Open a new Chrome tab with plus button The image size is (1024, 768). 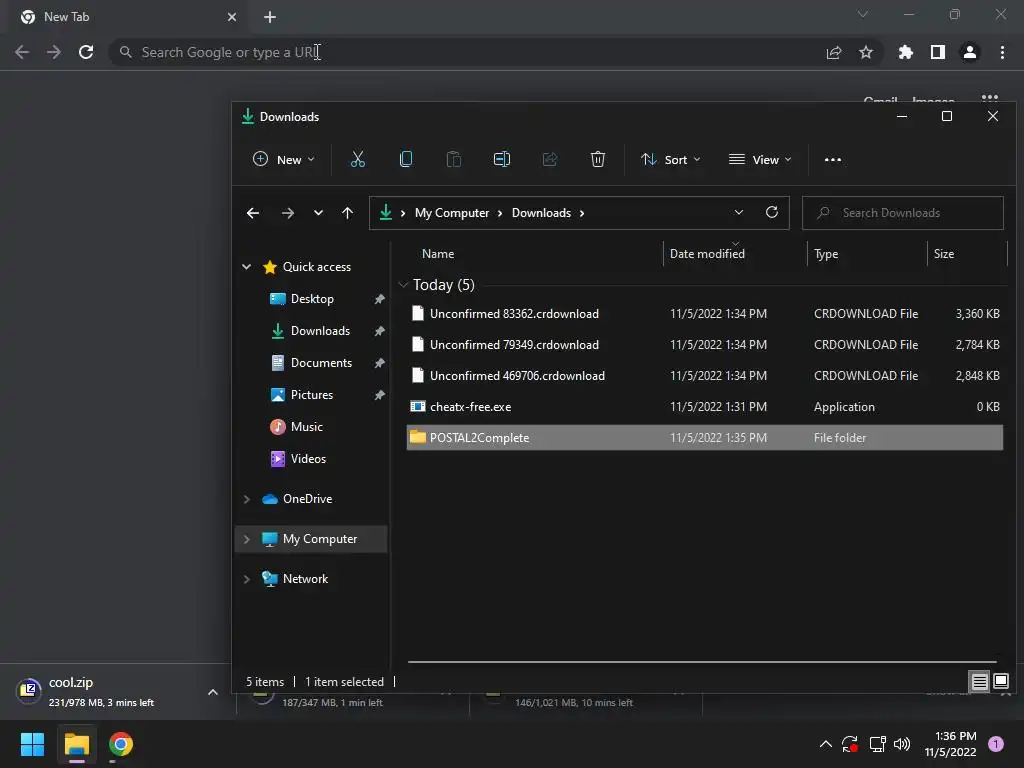(270, 17)
